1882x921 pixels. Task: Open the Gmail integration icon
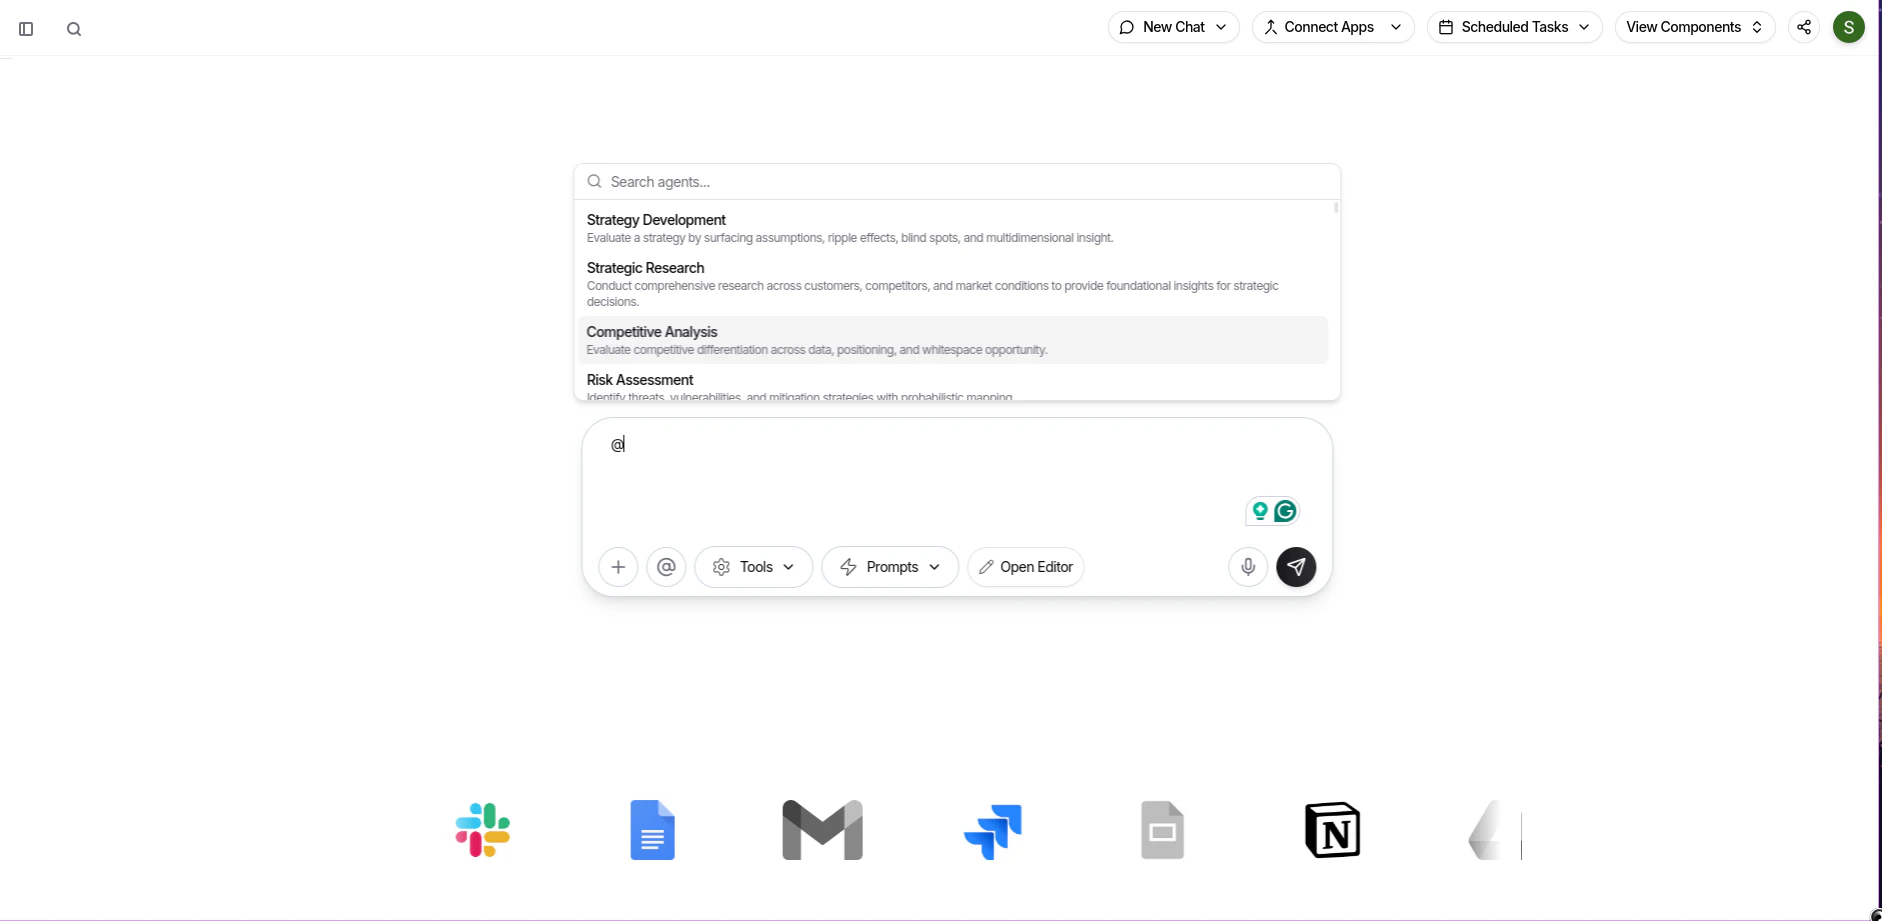click(823, 829)
